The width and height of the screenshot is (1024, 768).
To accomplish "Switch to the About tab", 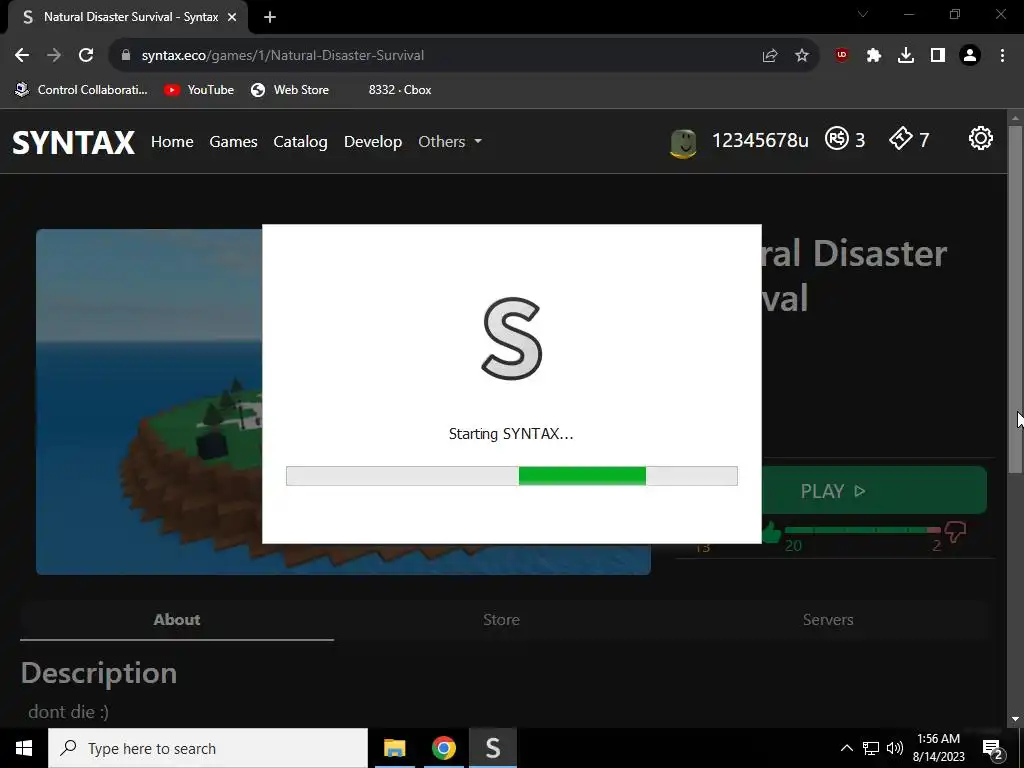I will pyautogui.click(x=177, y=620).
